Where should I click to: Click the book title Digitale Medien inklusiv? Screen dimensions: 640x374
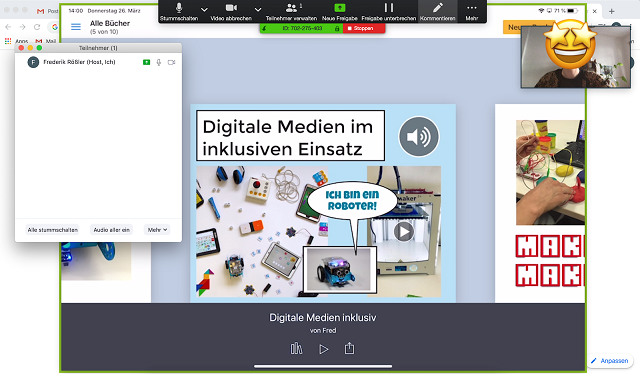pyautogui.click(x=322, y=318)
